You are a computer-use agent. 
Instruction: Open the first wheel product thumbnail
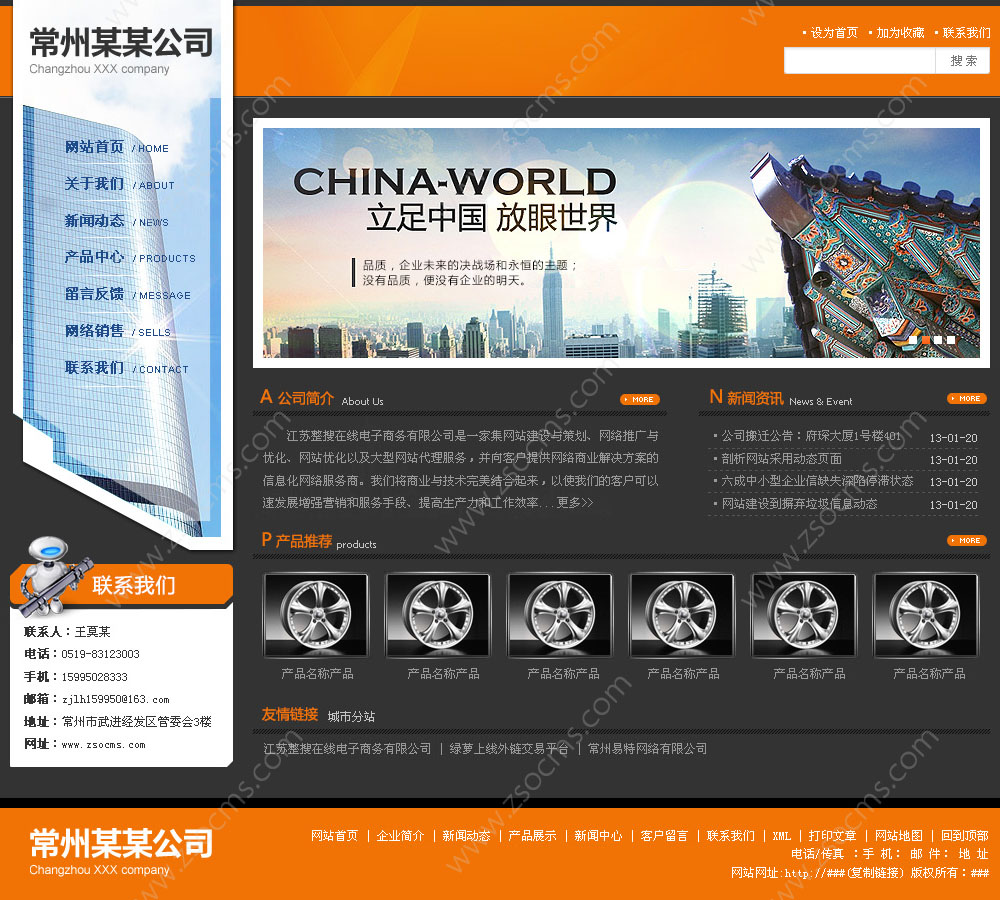pos(316,614)
